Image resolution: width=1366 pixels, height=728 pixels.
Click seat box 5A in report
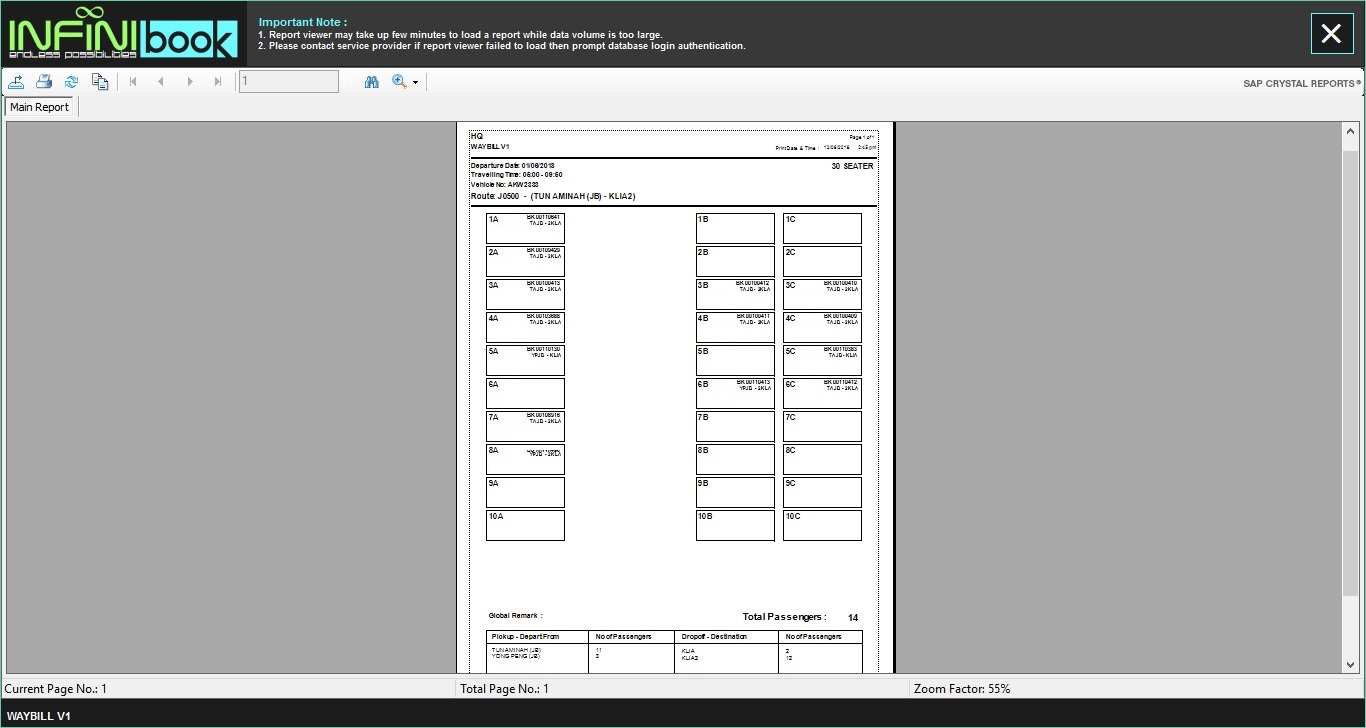click(525, 360)
